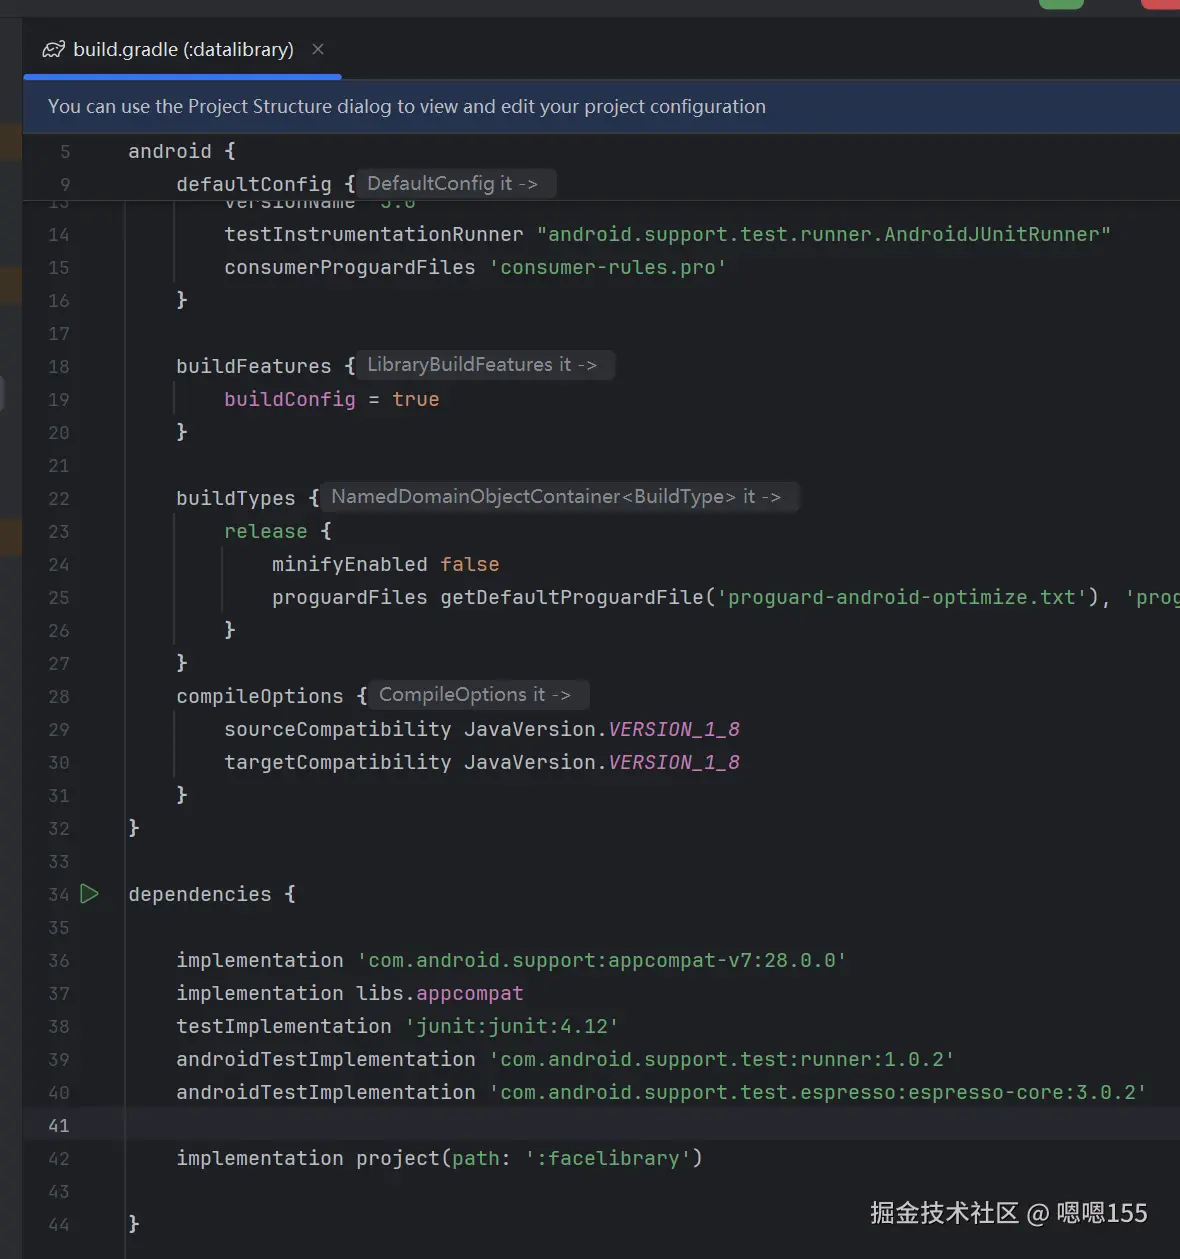The image size is (1180, 1259).
Task: Click the consumerProguardFiles keyword
Action: pyautogui.click(x=350, y=267)
